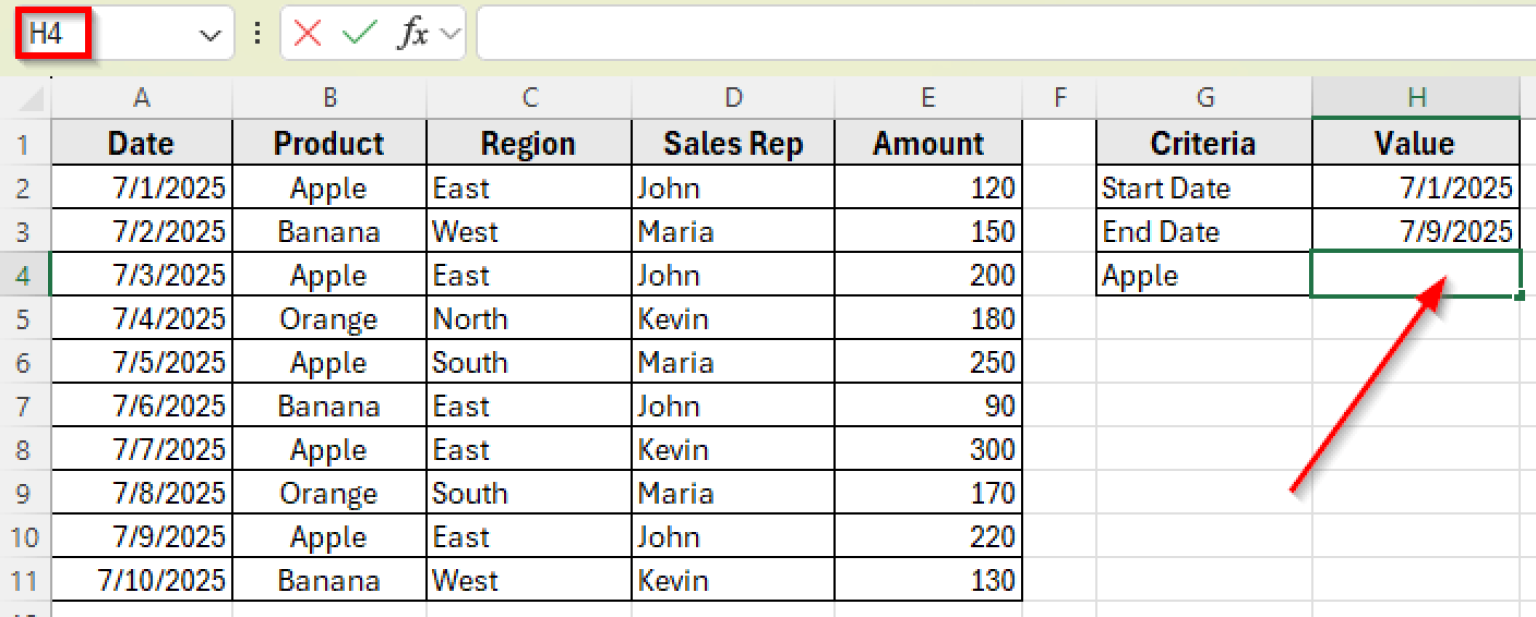The image size is (1536, 617).
Task: Click the Start Date value 7/1/2025
Action: pos(1415,188)
